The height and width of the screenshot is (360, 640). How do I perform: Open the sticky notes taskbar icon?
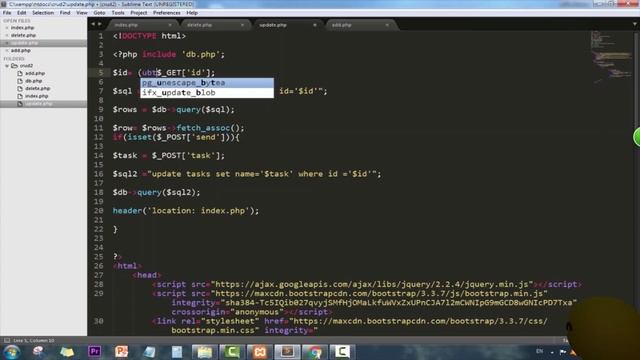point(67,351)
